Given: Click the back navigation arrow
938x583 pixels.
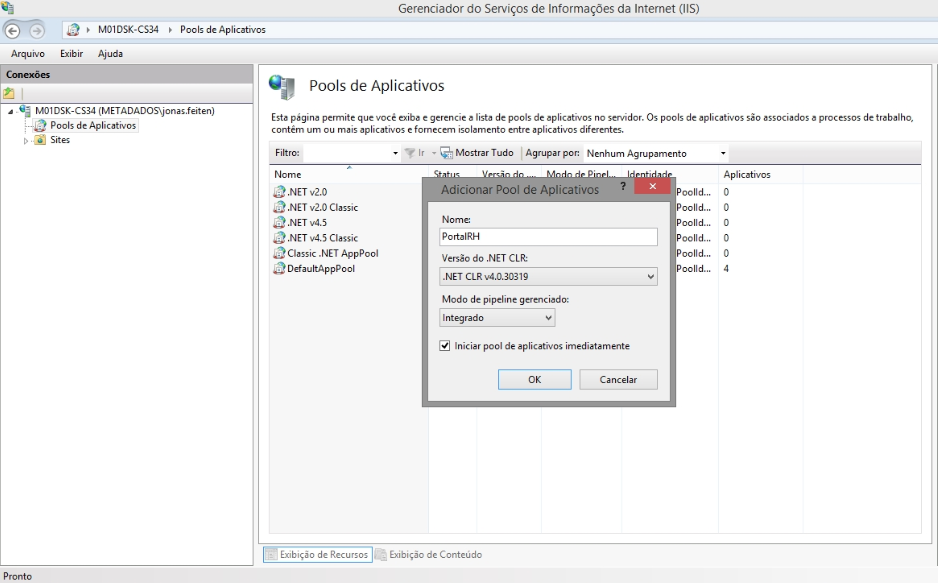Looking at the screenshot, I should point(14,29).
